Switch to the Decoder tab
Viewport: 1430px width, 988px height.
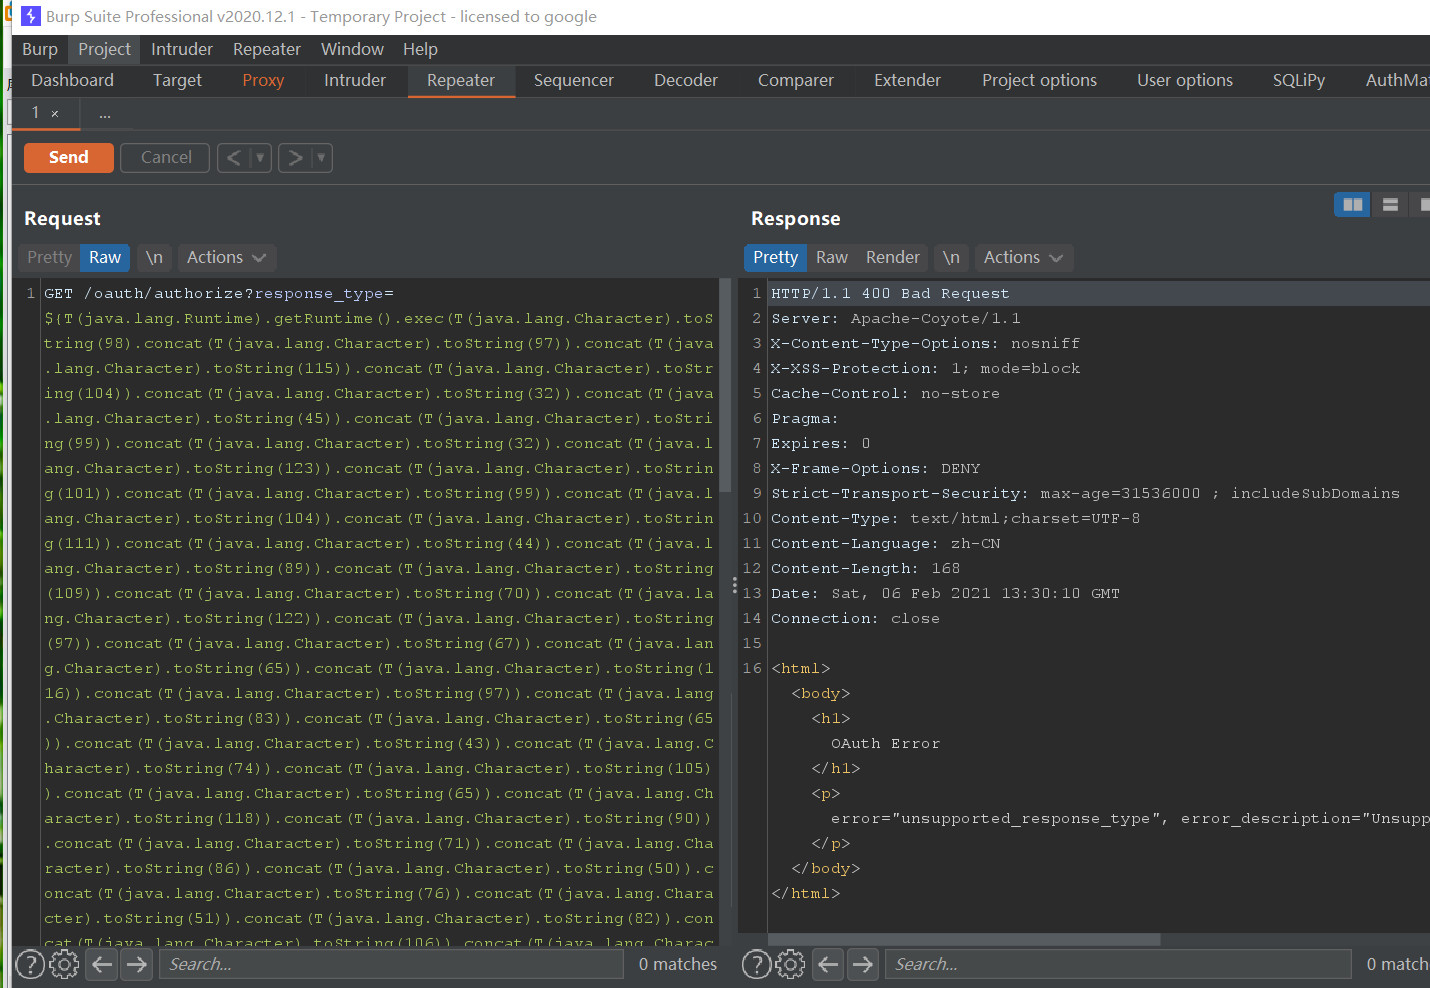pyautogui.click(x=686, y=80)
